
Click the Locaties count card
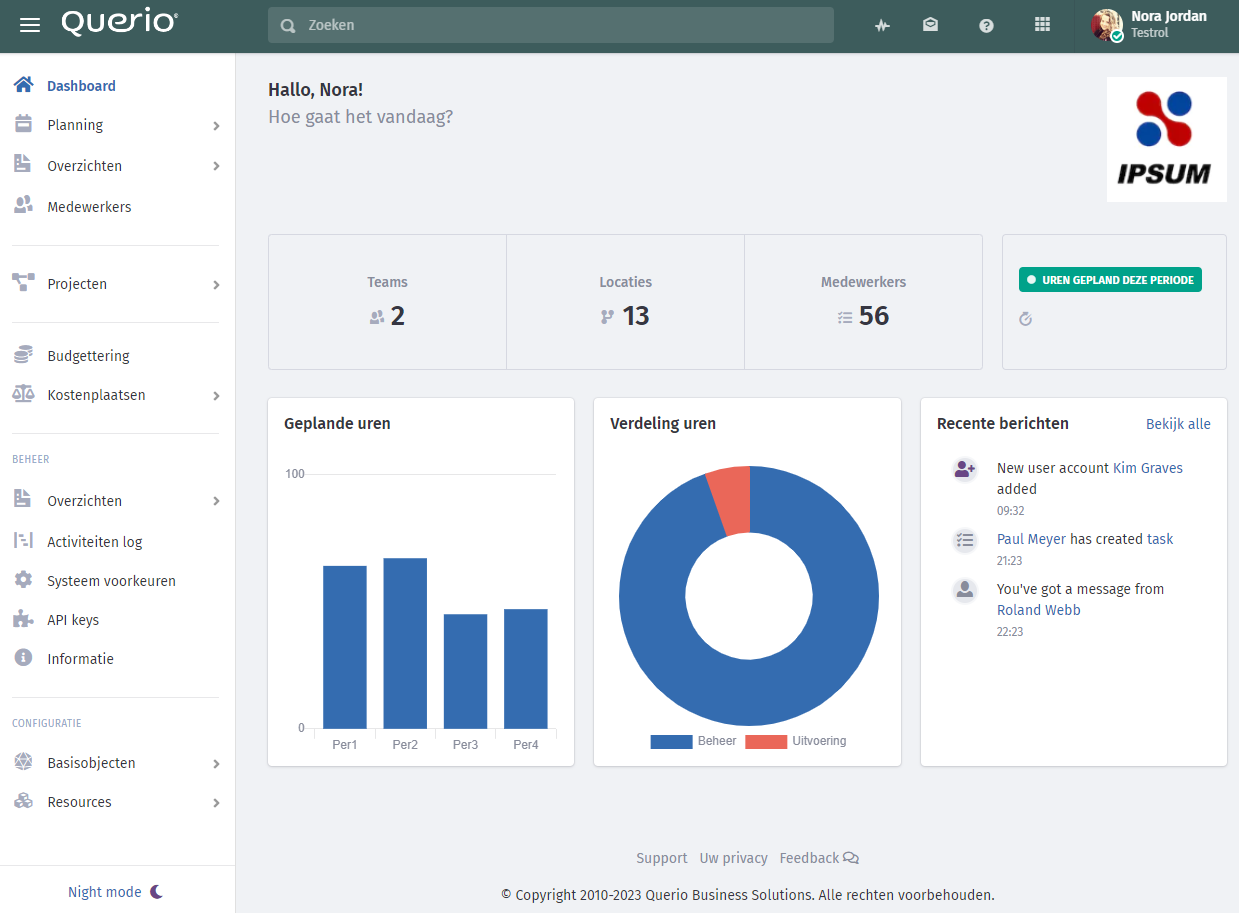pos(626,302)
